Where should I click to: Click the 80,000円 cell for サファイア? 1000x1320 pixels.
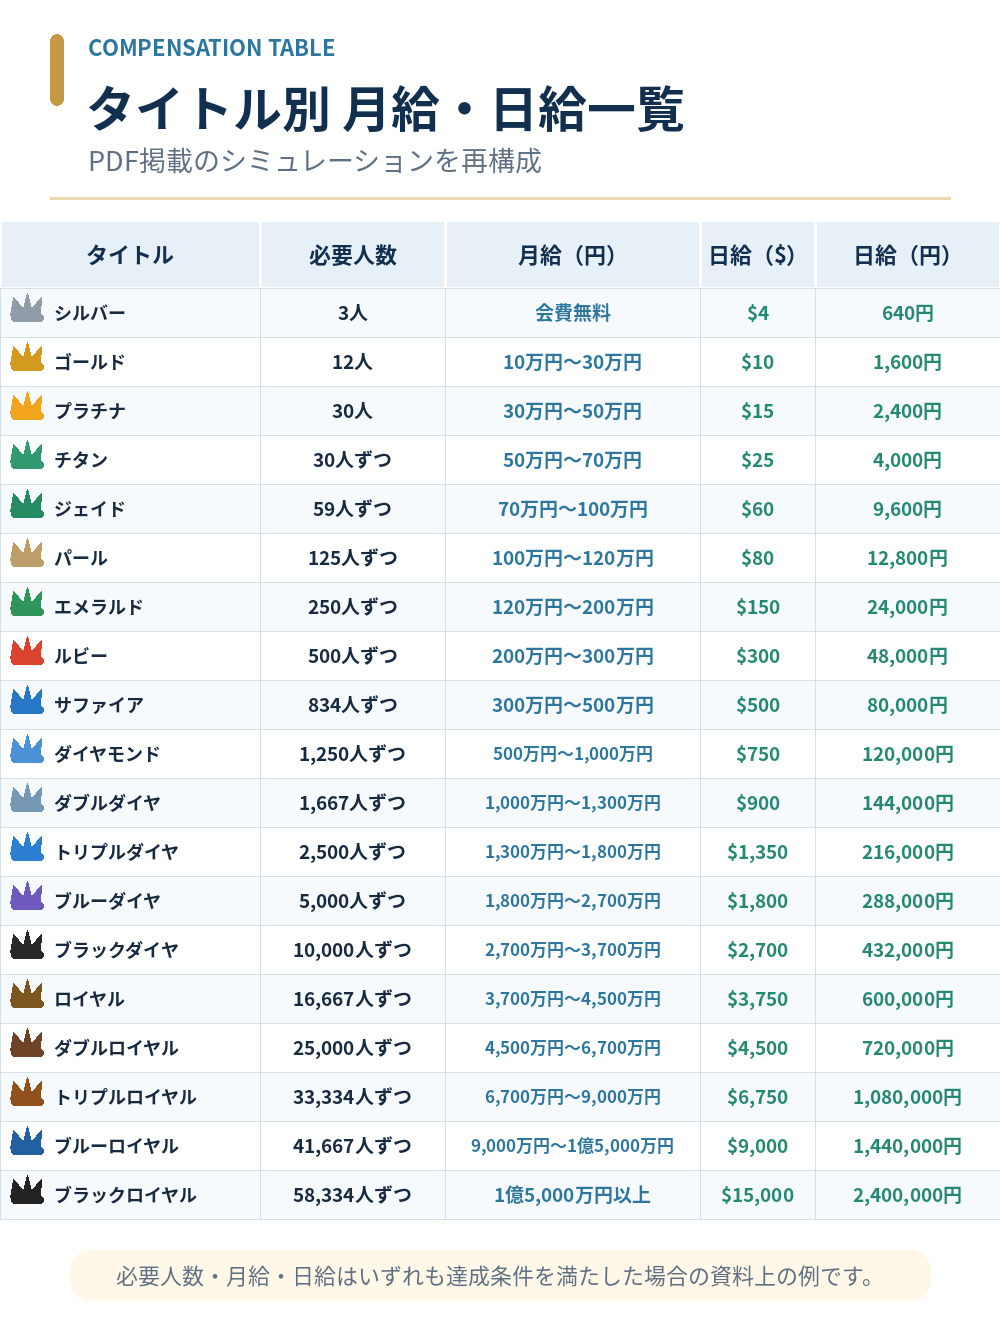point(908,705)
